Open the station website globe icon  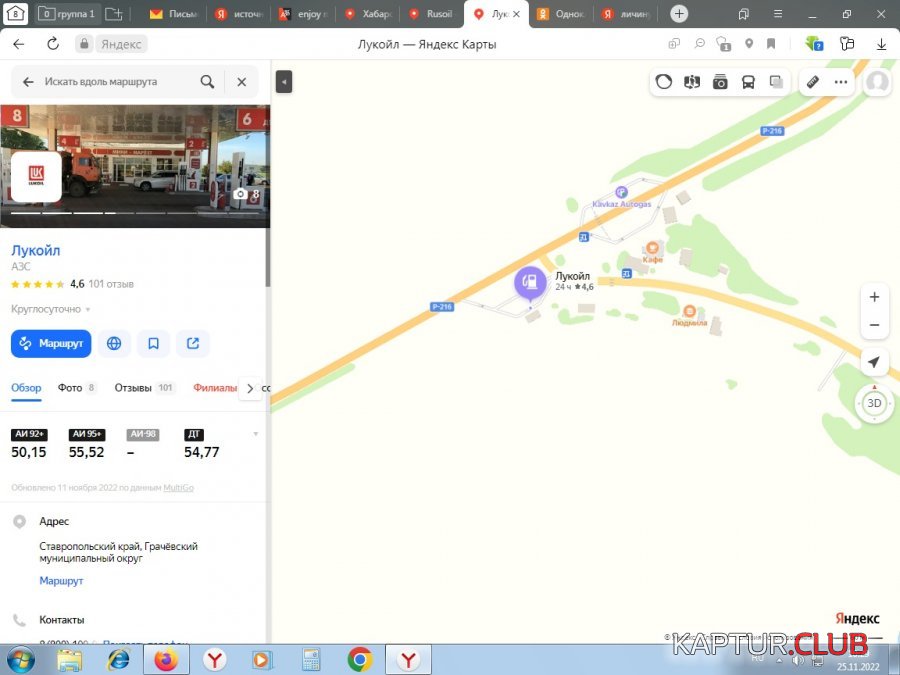coord(114,343)
